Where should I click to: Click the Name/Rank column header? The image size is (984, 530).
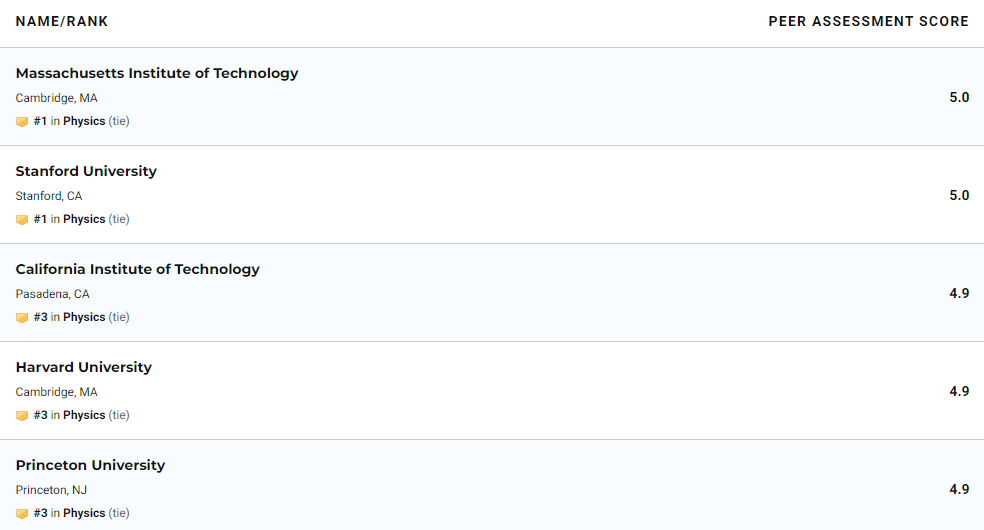62,21
